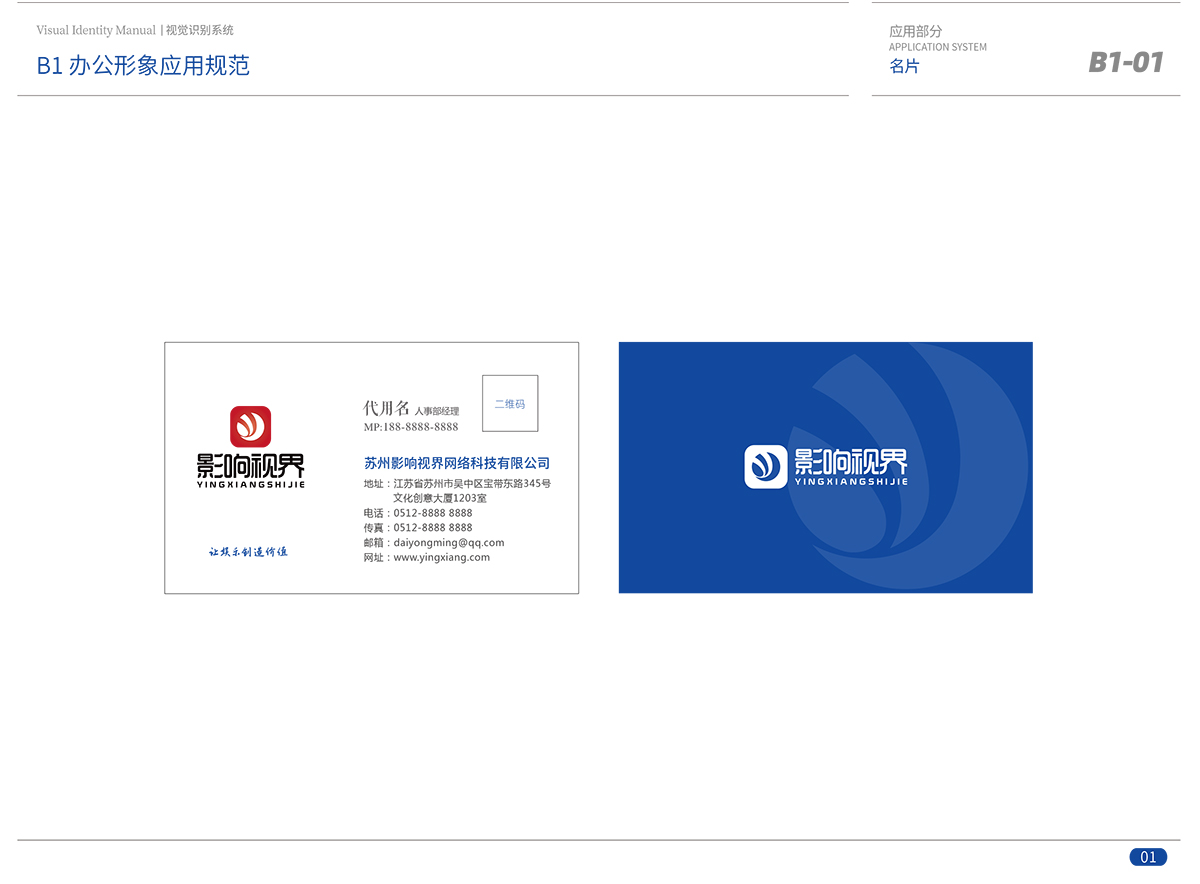Select the 电话 phone number line

click(418, 513)
